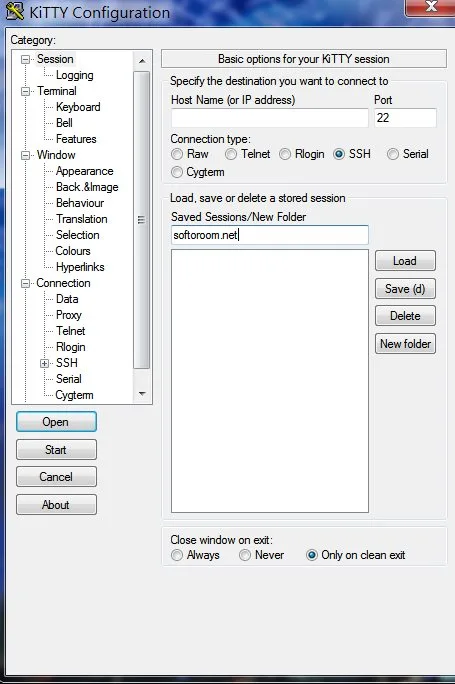
Task: Open the Back.&Image settings category
Action: (x=87, y=187)
